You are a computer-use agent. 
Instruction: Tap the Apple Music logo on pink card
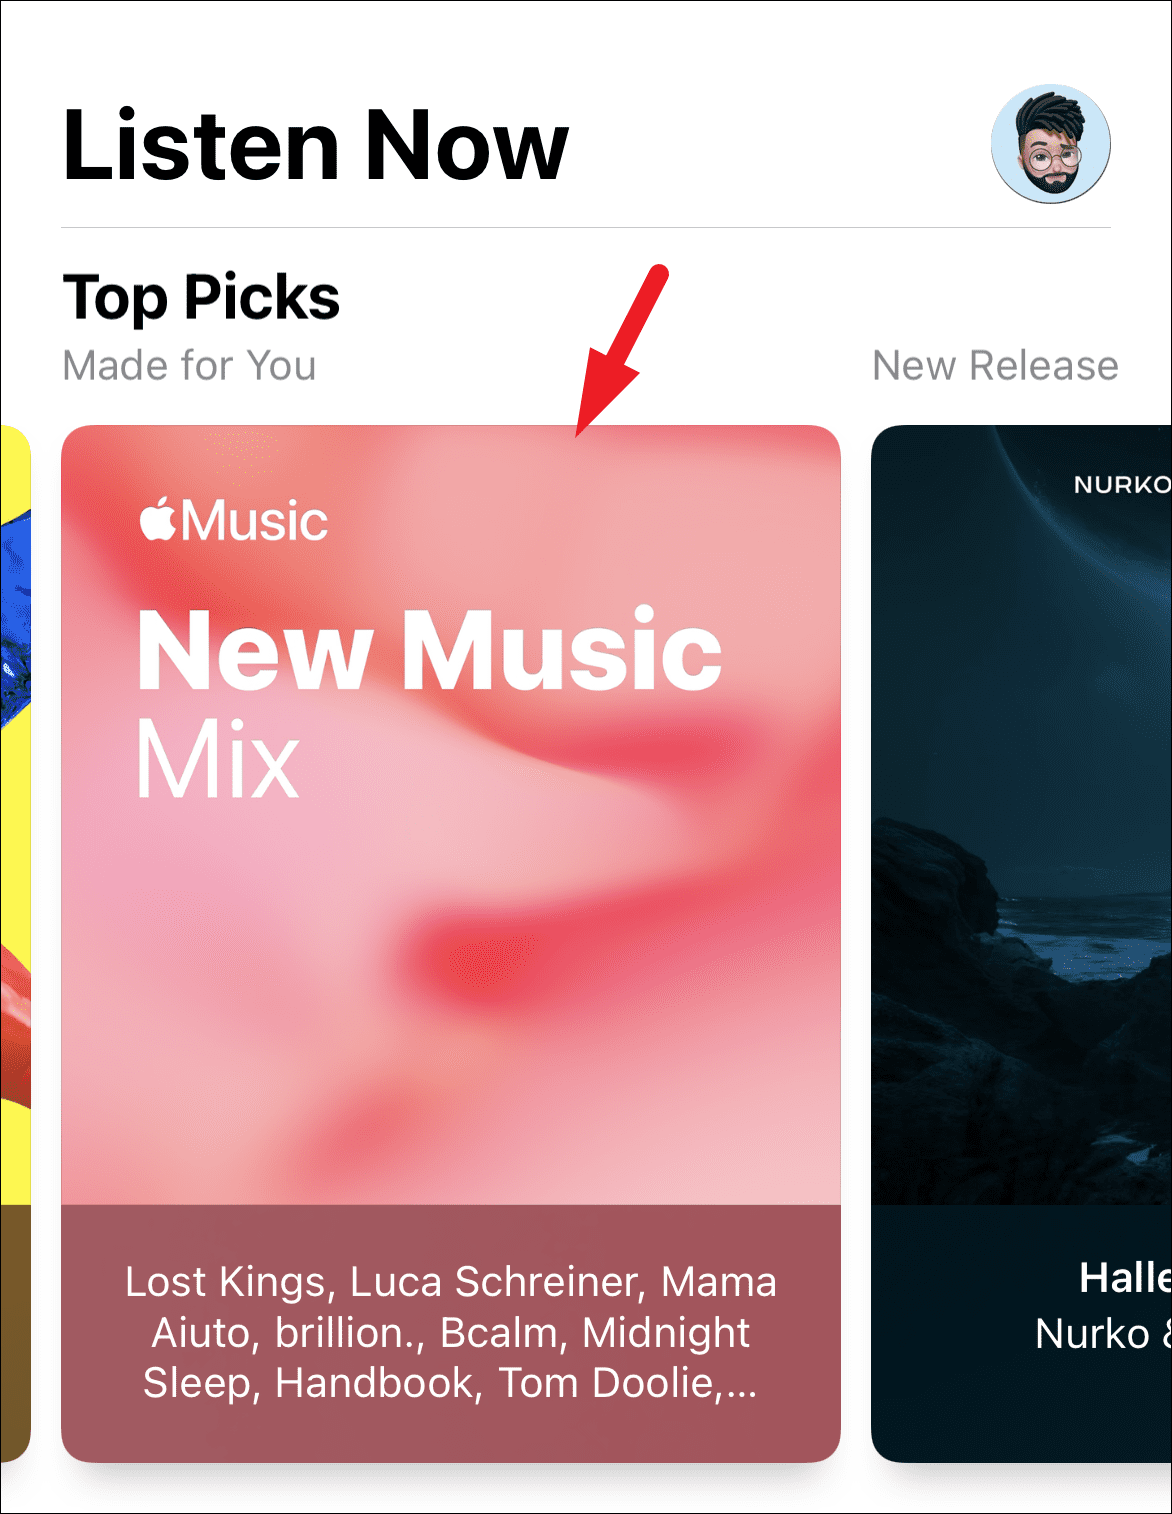coord(233,520)
